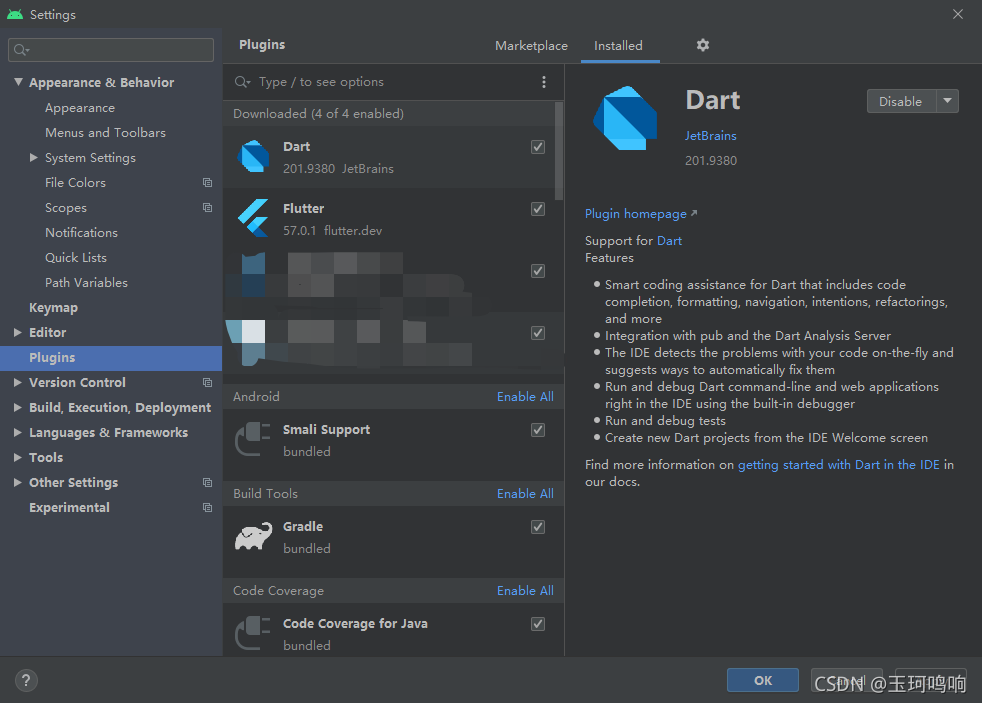Click Enable All for Code Coverage
The image size is (982, 703).
525,591
